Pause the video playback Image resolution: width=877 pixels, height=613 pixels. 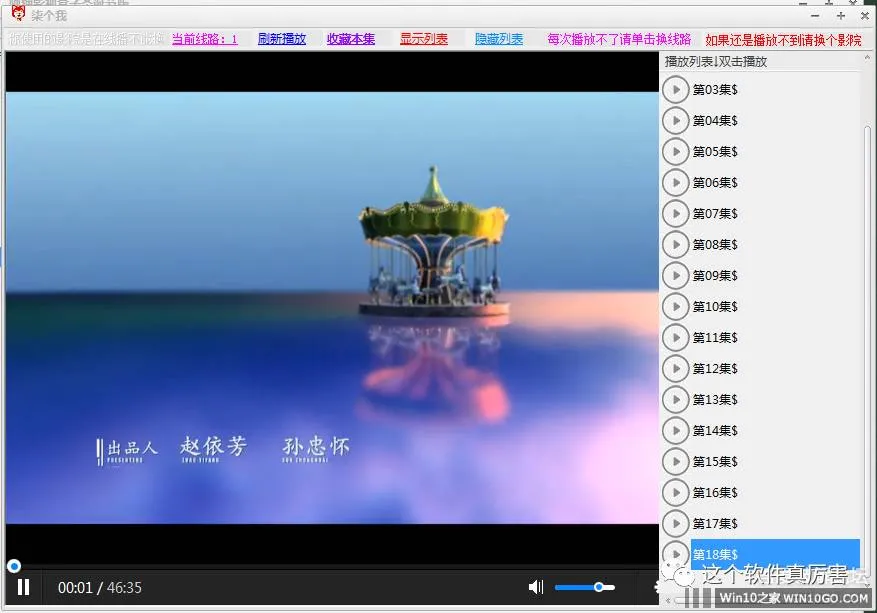23,587
